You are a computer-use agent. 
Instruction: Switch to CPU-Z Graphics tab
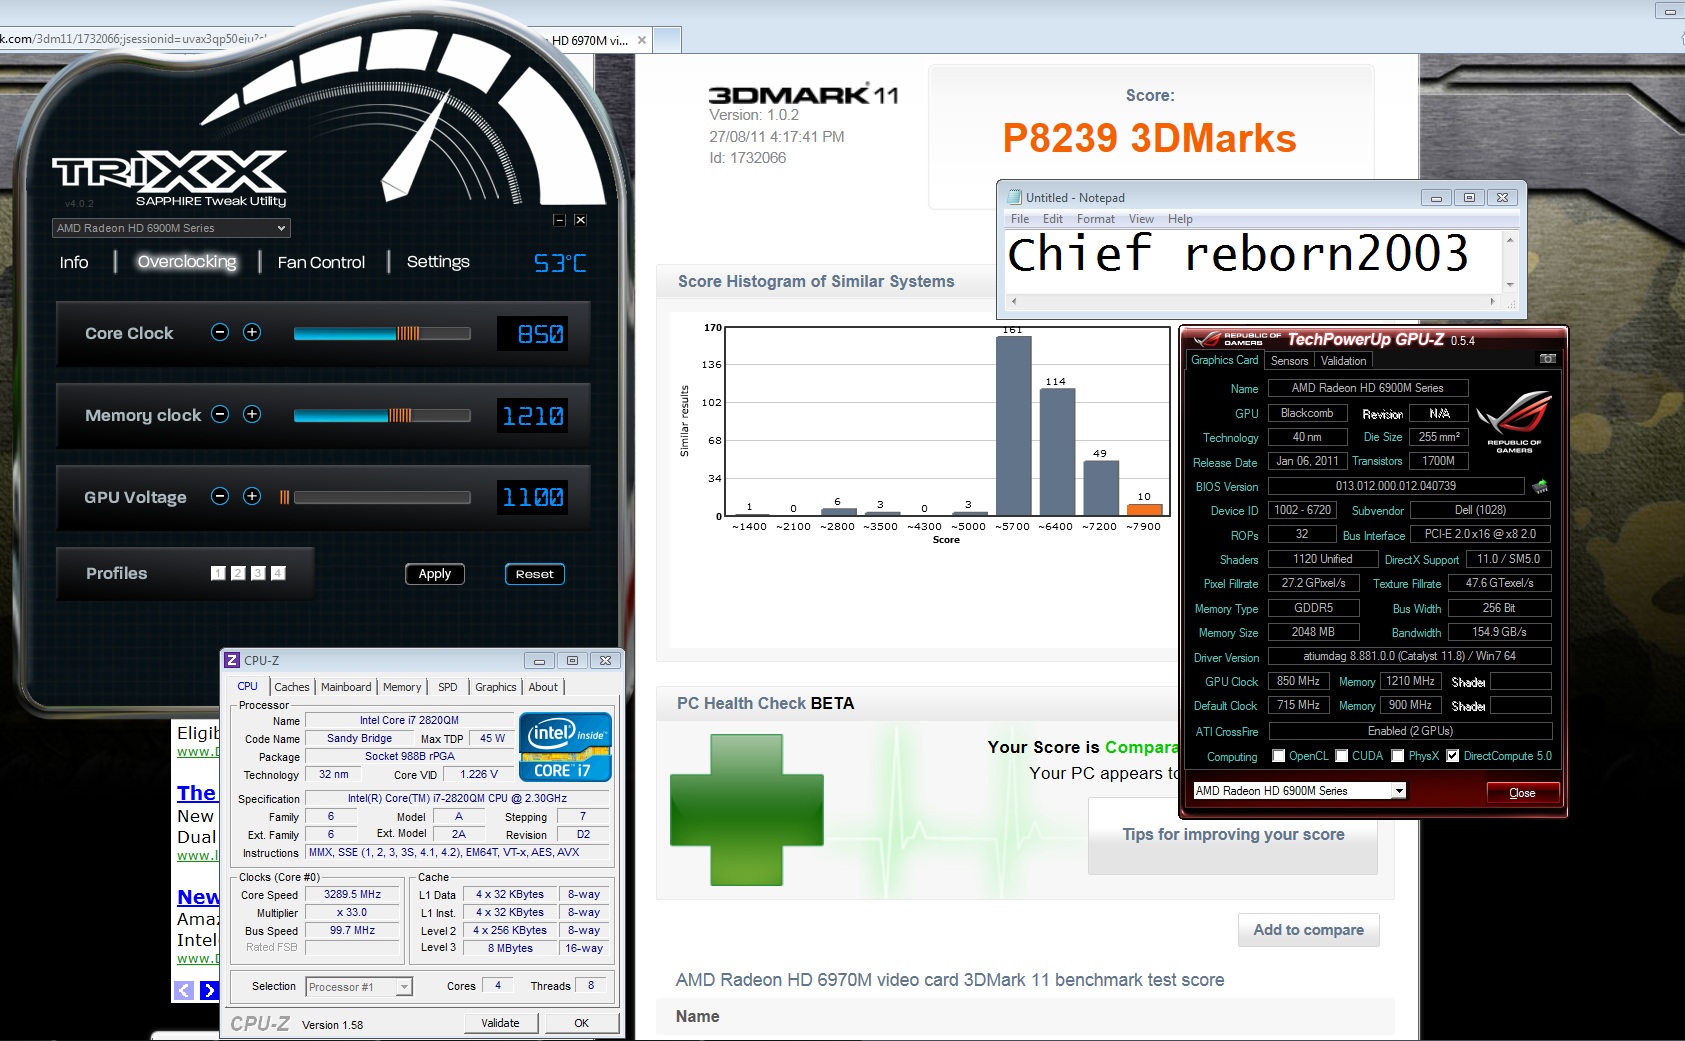coord(496,687)
